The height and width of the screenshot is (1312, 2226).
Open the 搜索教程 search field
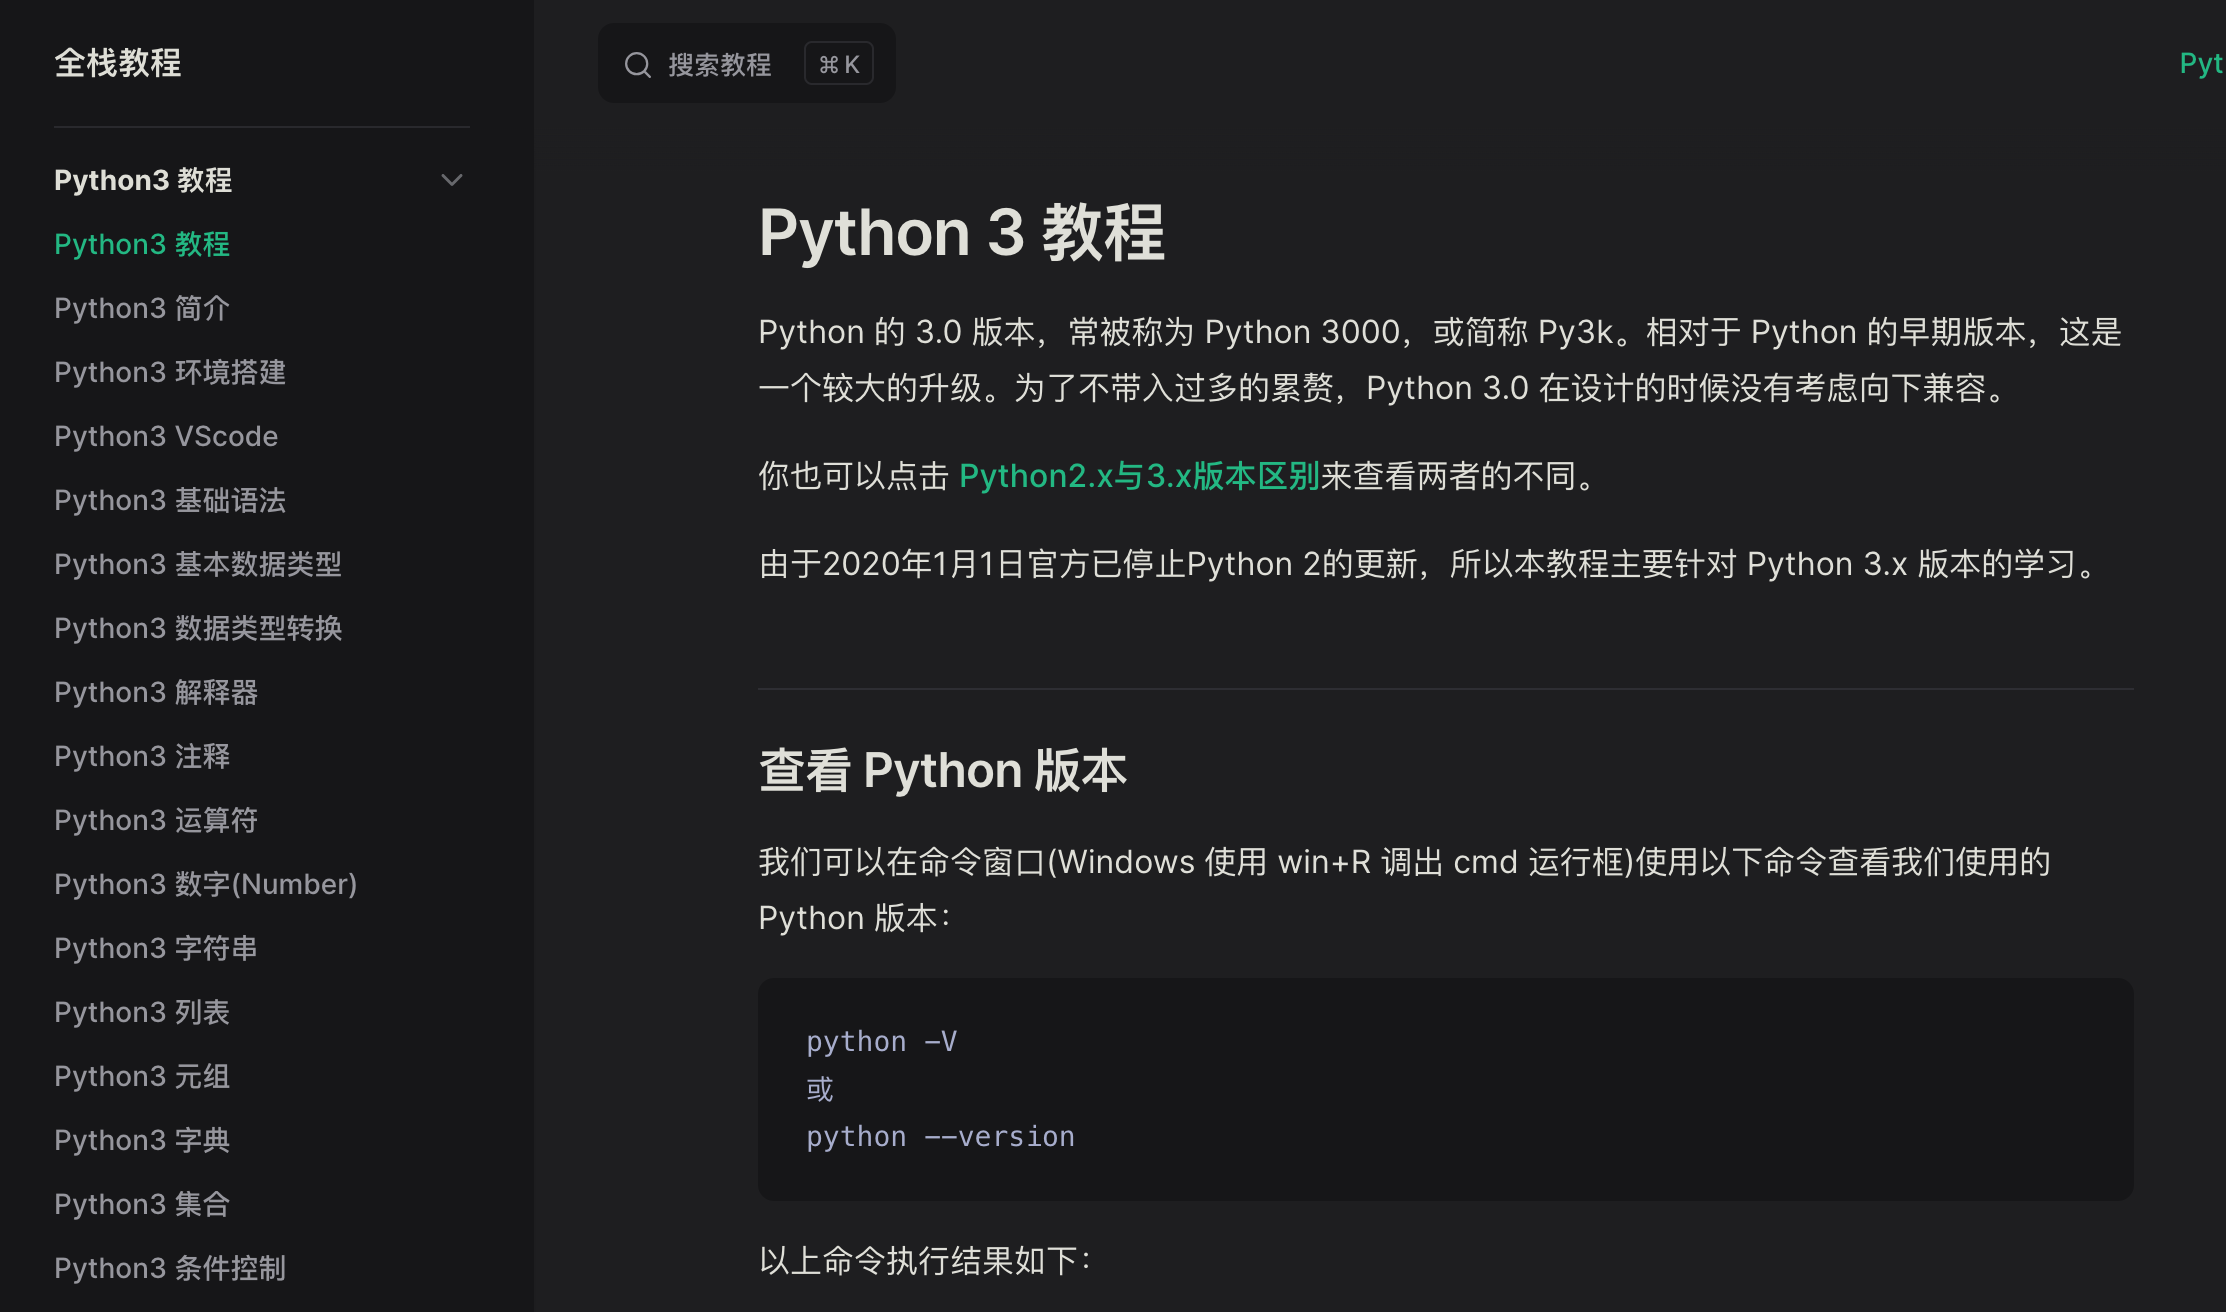pos(746,63)
